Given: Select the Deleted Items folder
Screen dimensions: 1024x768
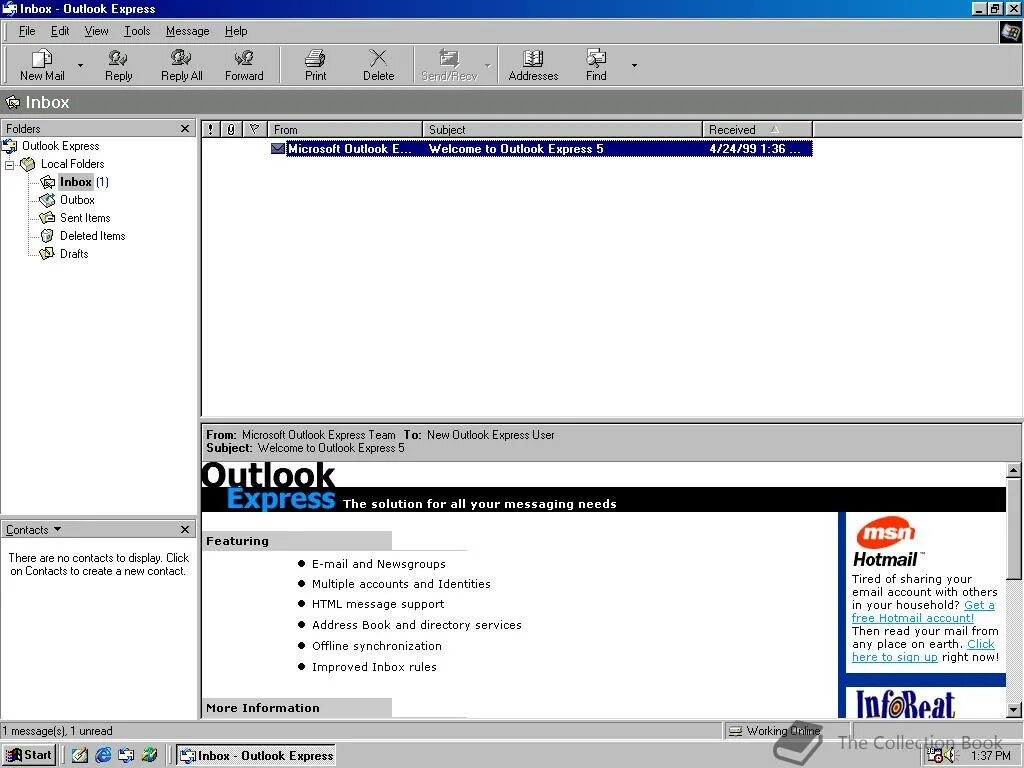Looking at the screenshot, I should [x=92, y=236].
